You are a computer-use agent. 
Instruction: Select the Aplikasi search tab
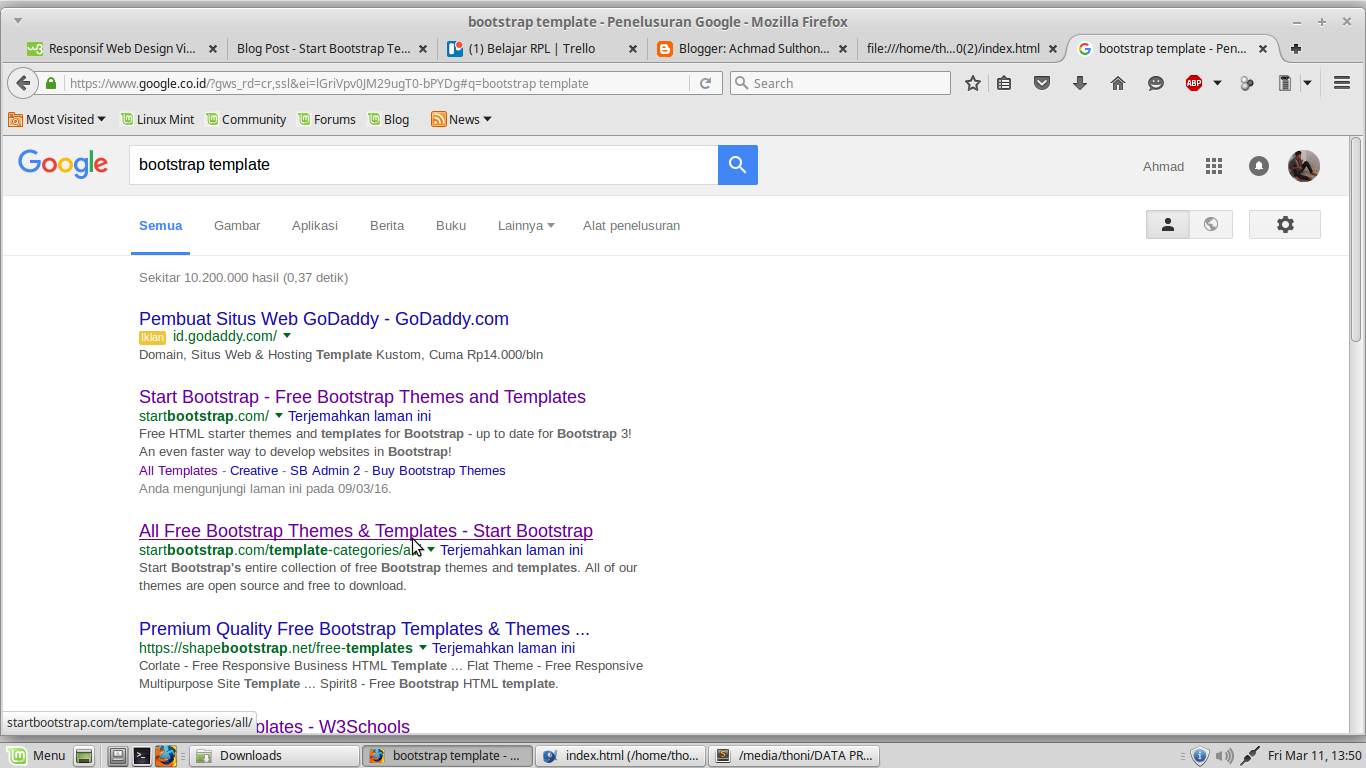click(x=315, y=226)
